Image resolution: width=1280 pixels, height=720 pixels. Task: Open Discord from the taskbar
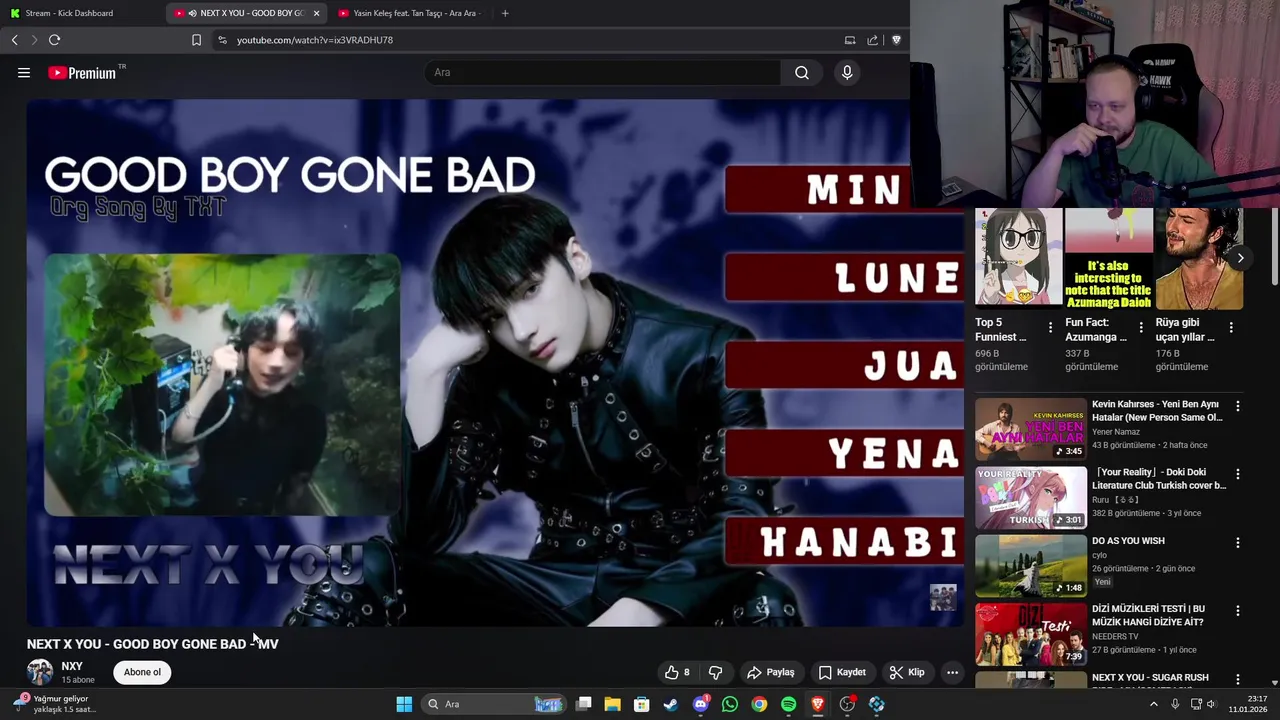(x=701, y=704)
